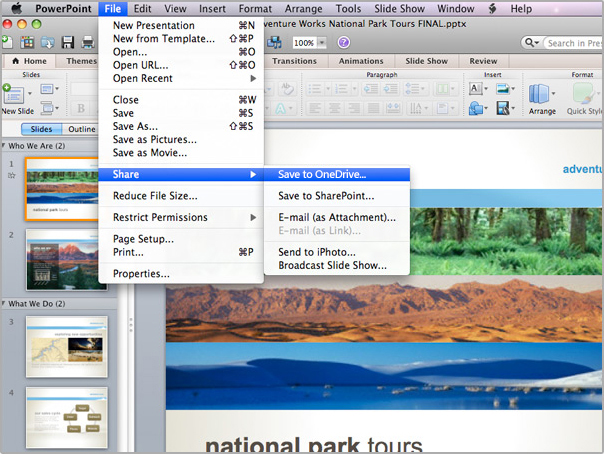Select slide 3 thumbnail with map
Viewport: 604px width, 454px height.
67,347
